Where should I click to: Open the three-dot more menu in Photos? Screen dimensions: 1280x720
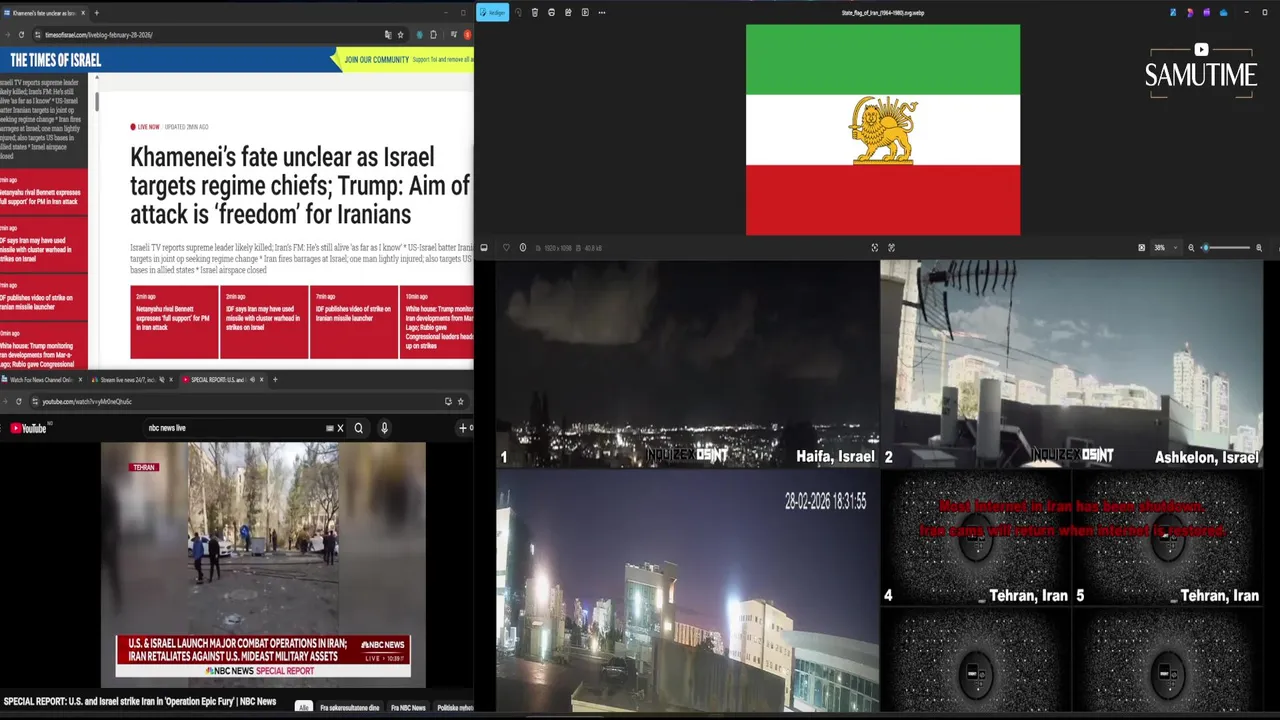[602, 12]
